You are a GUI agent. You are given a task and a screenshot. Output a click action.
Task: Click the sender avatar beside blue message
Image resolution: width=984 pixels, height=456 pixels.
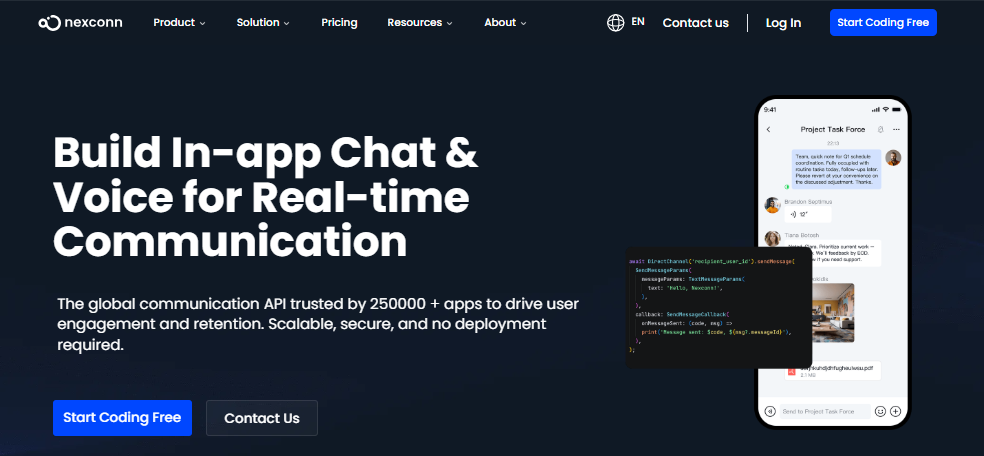tap(893, 157)
